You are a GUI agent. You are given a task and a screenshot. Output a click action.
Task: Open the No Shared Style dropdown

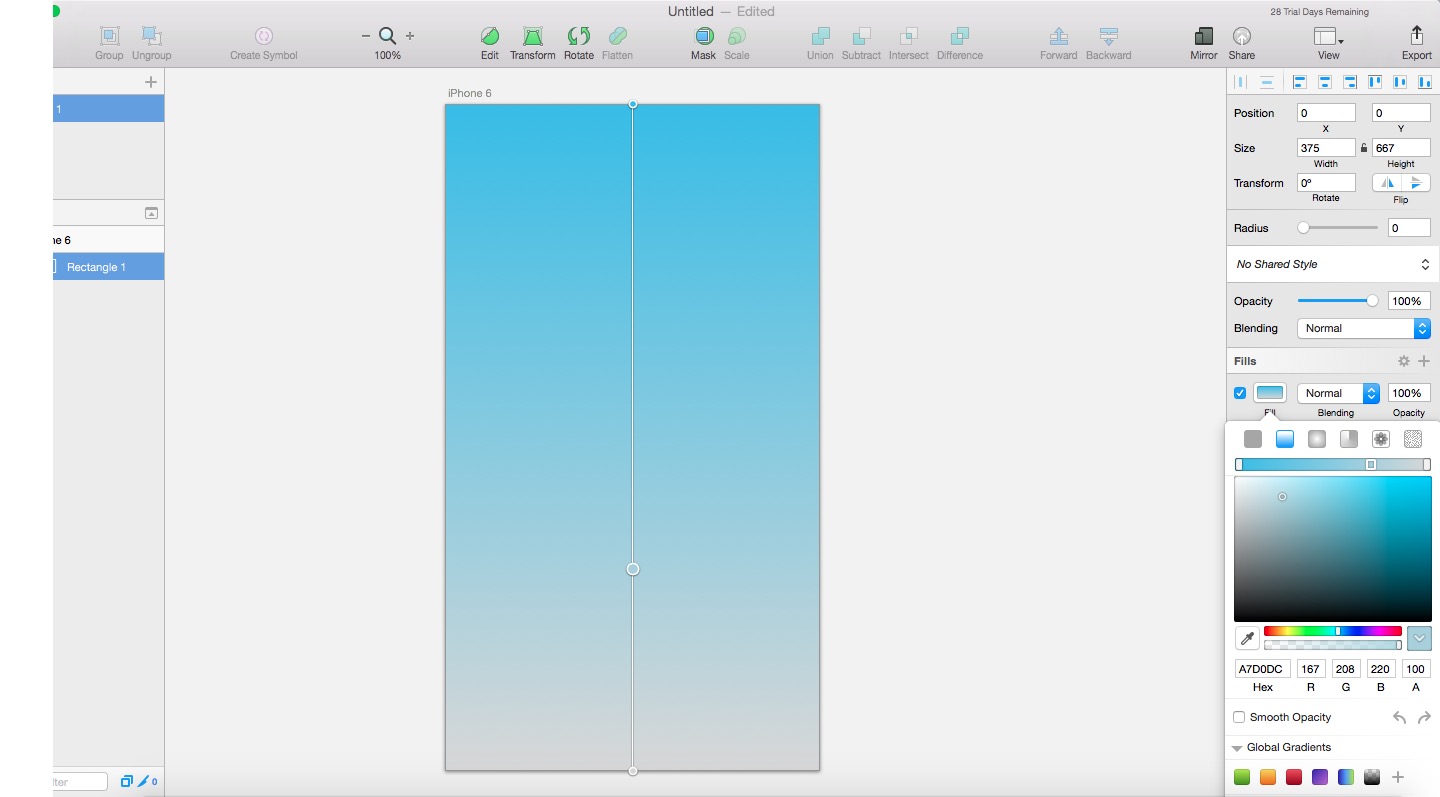tap(1333, 264)
